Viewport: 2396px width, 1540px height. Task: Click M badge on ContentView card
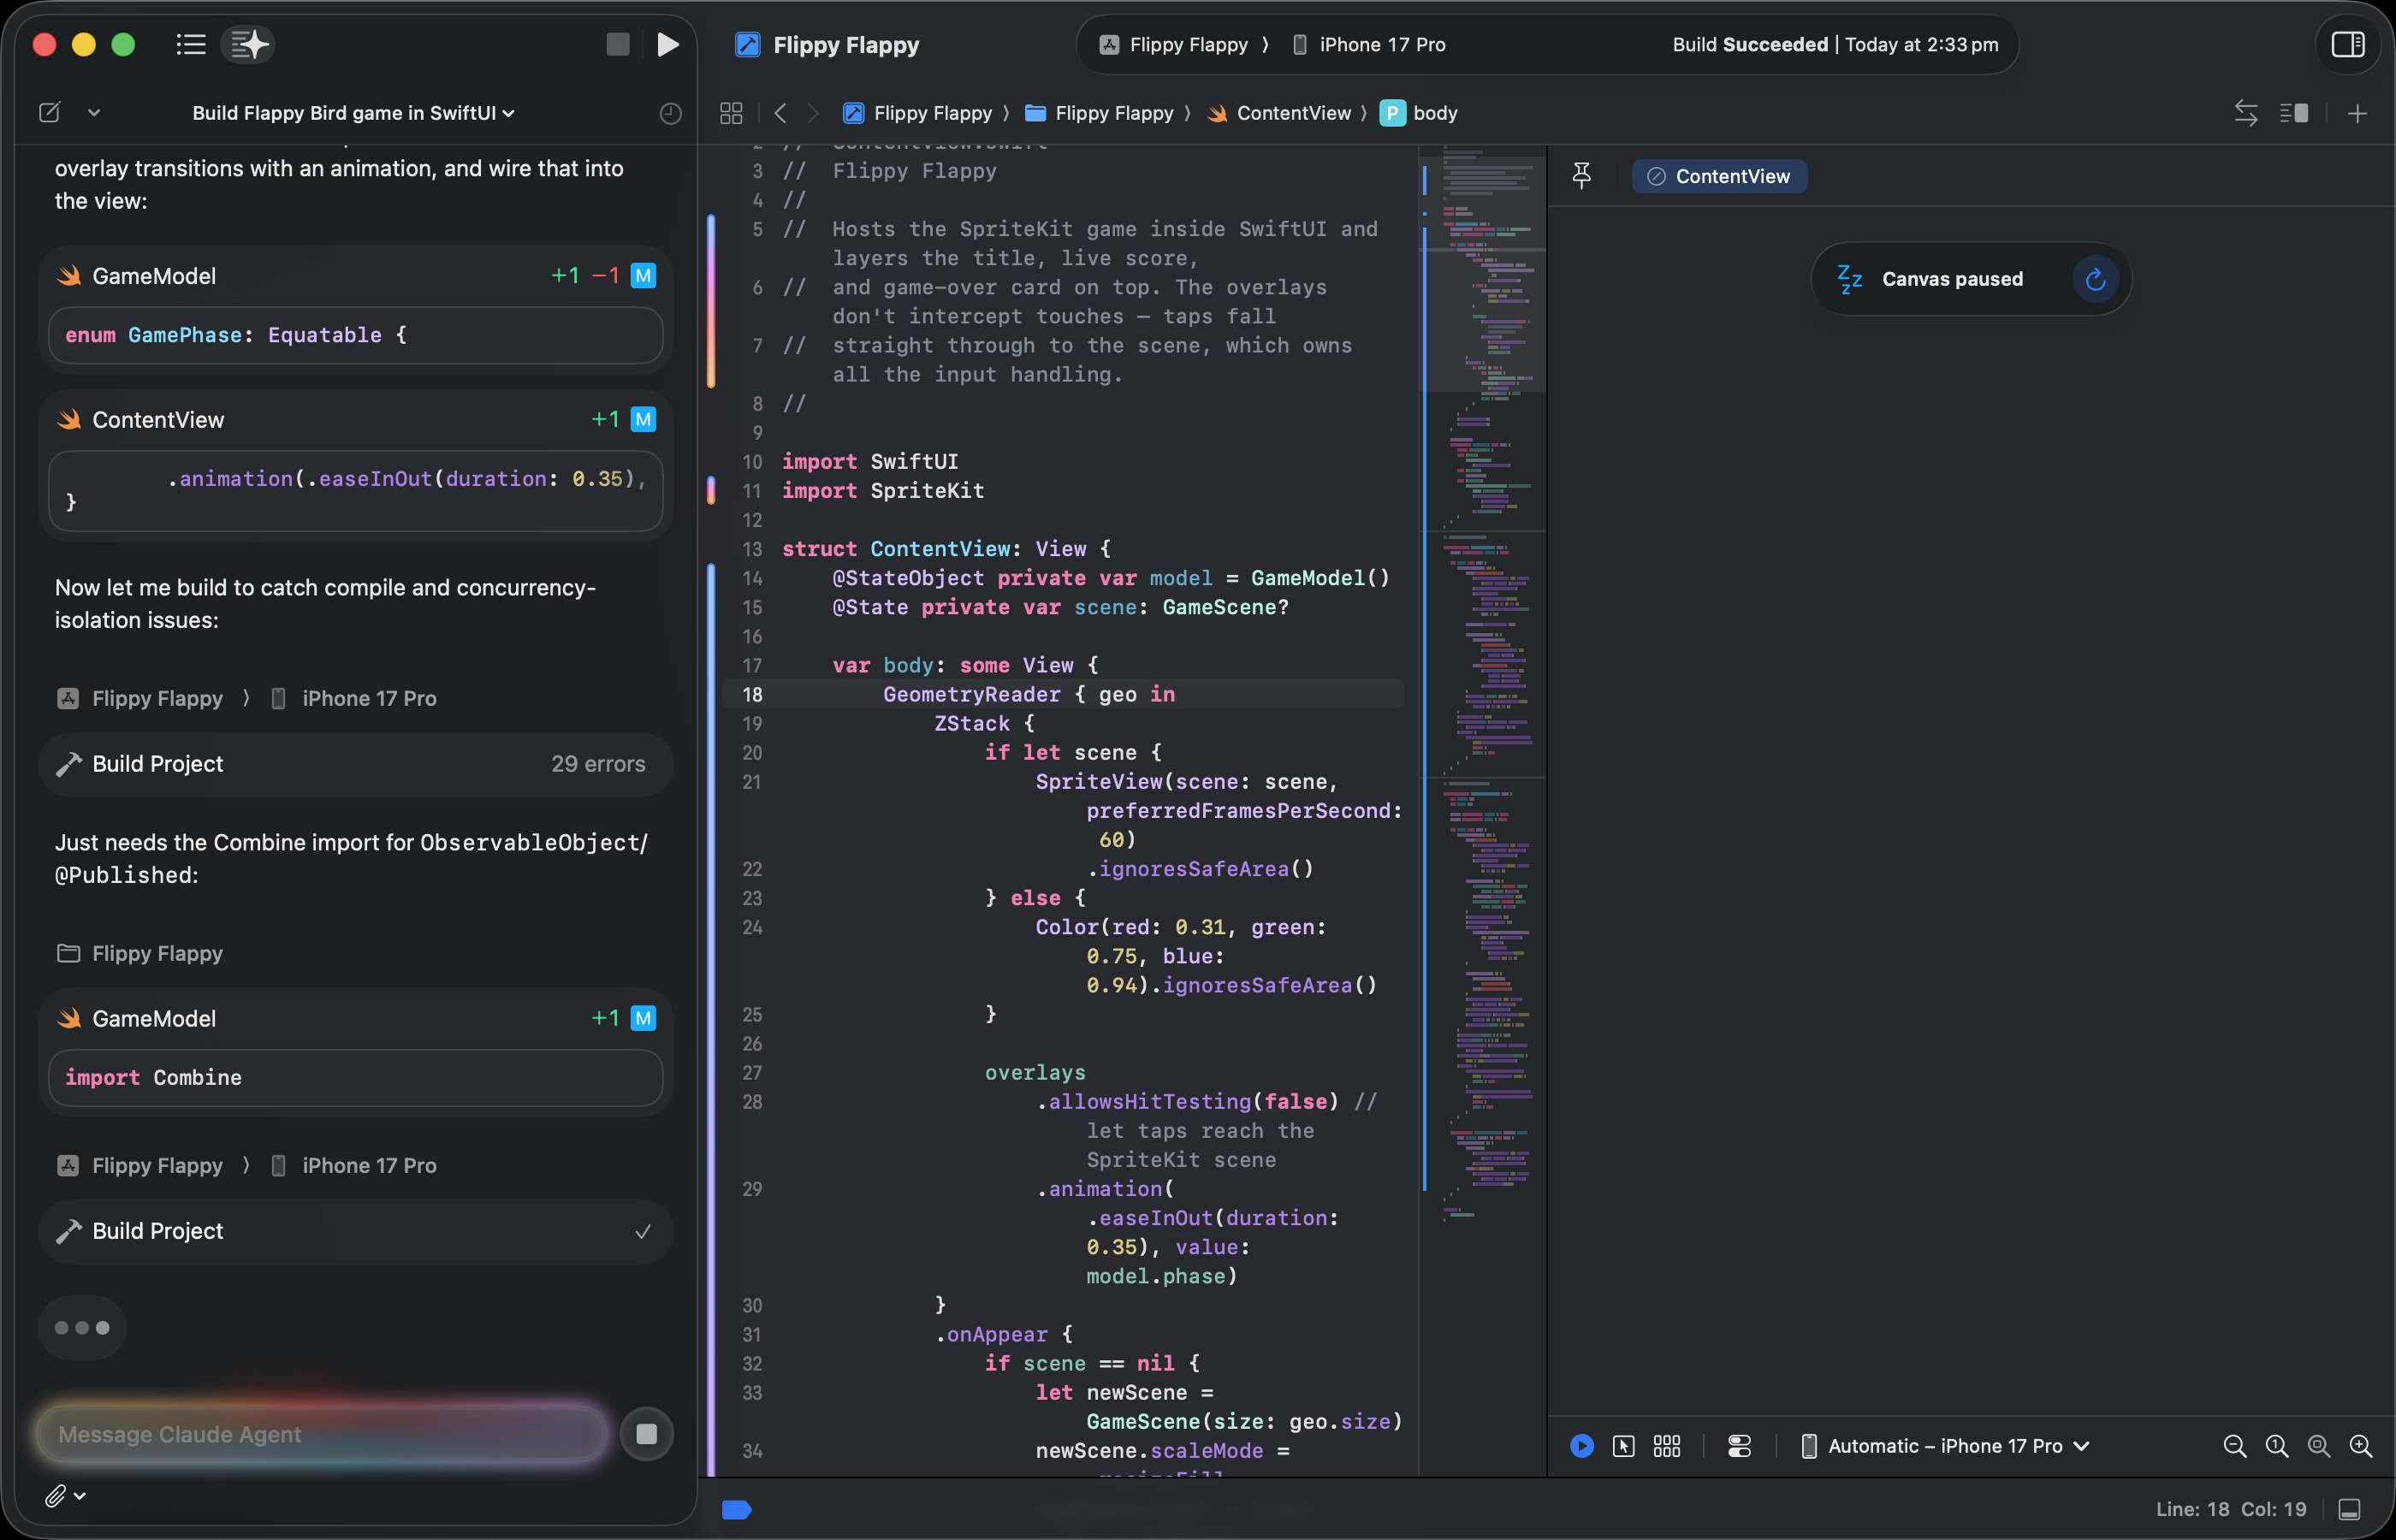click(x=643, y=419)
